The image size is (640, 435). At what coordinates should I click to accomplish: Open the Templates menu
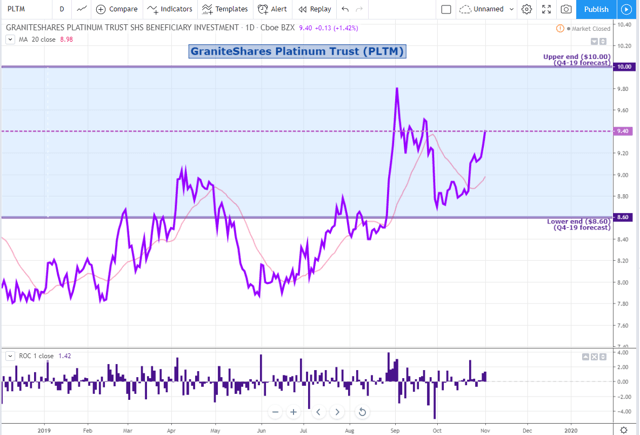click(225, 9)
